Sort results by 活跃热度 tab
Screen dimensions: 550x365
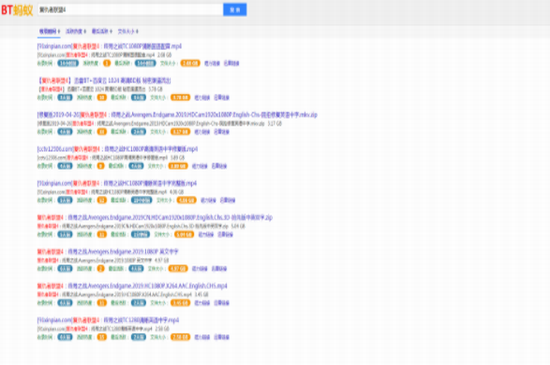coord(76,32)
